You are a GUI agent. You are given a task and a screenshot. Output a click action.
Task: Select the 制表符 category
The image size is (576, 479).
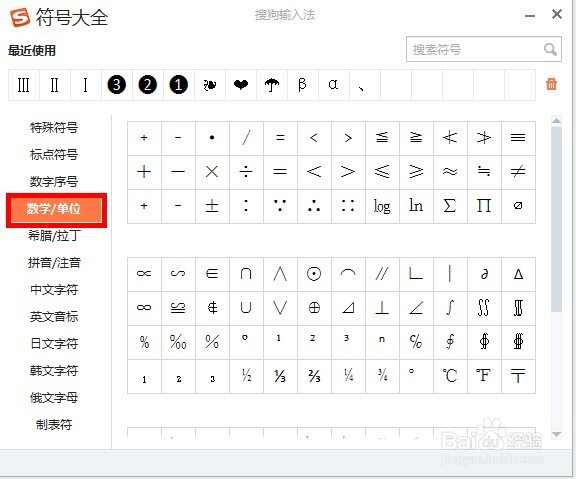pos(54,425)
